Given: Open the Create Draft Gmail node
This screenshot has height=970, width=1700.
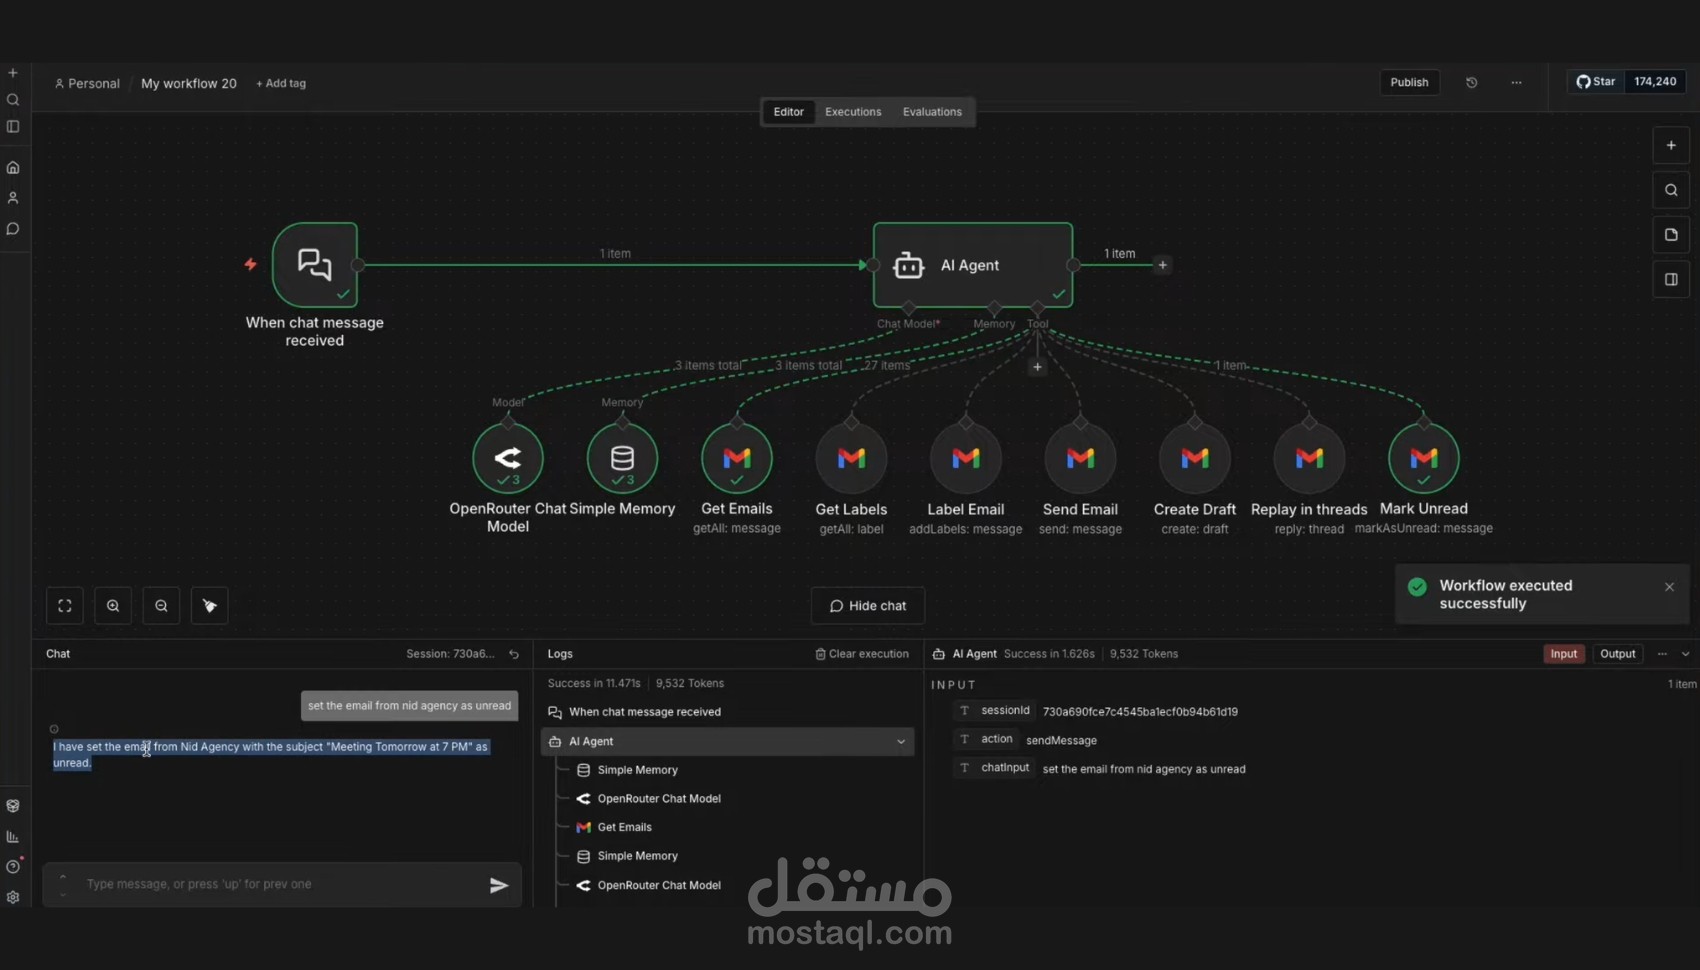Looking at the screenshot, I should point(1195,458).
